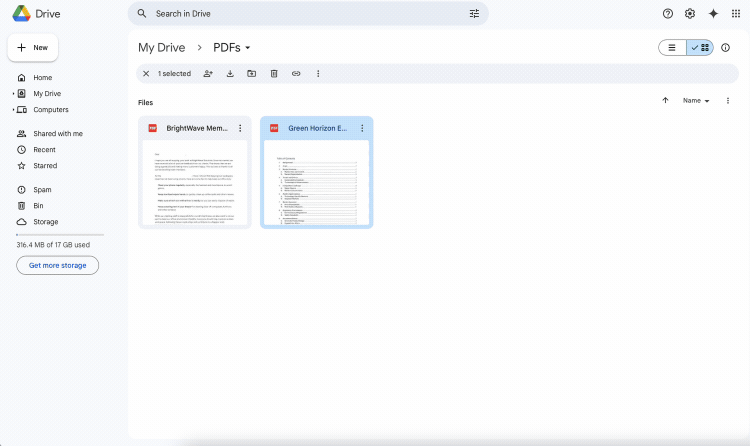750x446 pixels.
Task: Open the Settings gear
Action: pyautogui.click(x=690, y=13)
